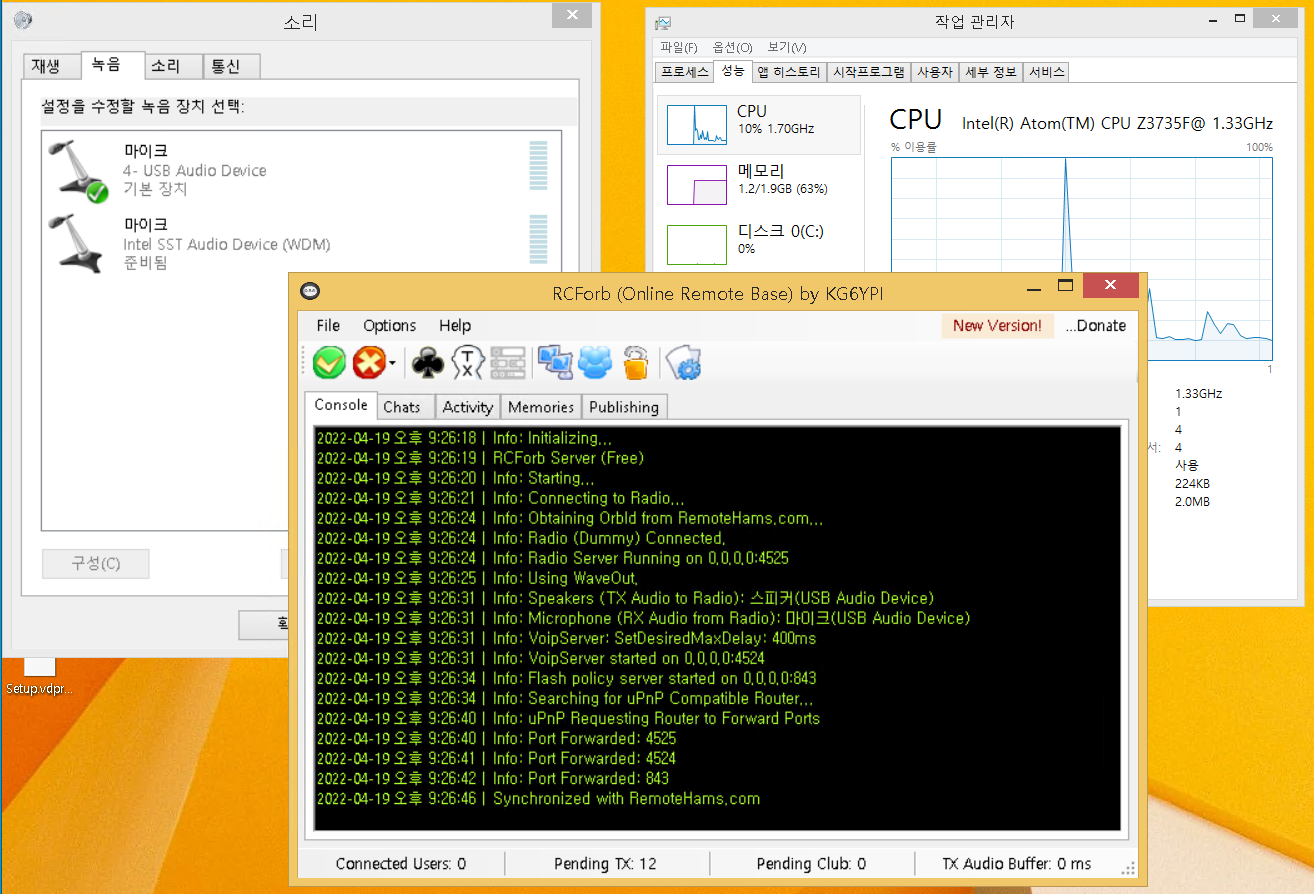Open the 옵션(O) menu in 작업 관리자
Viewport: 1314px width, 894px height.
tap(732, 47)
